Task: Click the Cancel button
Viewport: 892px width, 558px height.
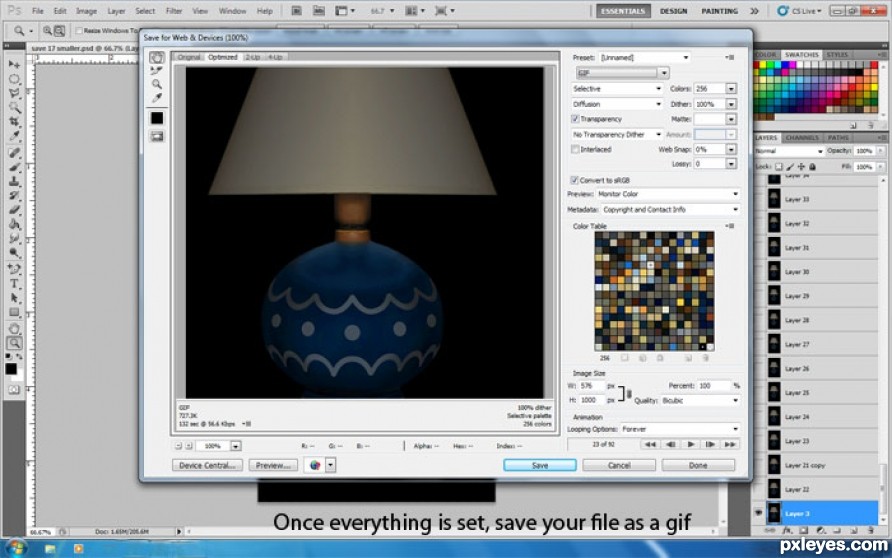Action: [619, 465]
